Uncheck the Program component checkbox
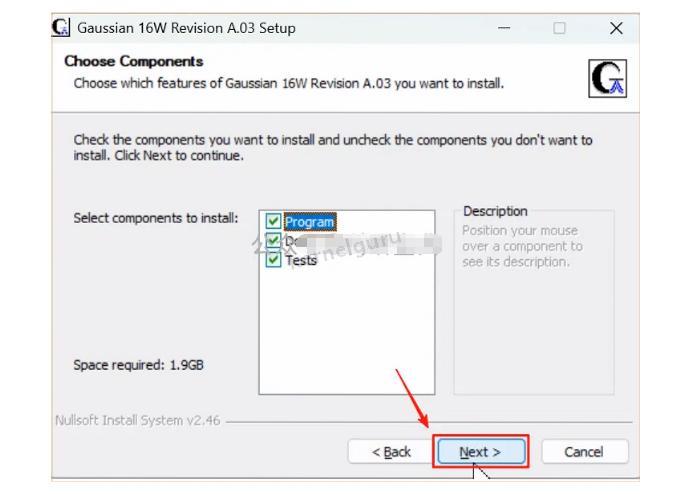 pyautogui.click(x=273, y=221)
